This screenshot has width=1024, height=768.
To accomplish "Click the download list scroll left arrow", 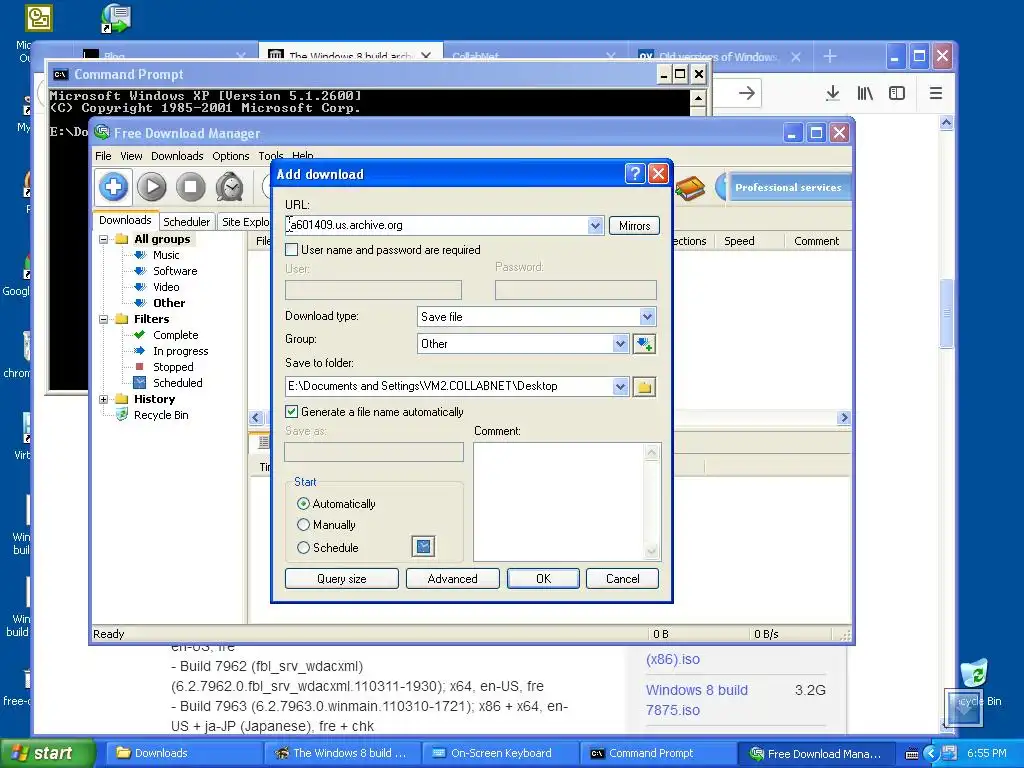I will pos(256,418).
